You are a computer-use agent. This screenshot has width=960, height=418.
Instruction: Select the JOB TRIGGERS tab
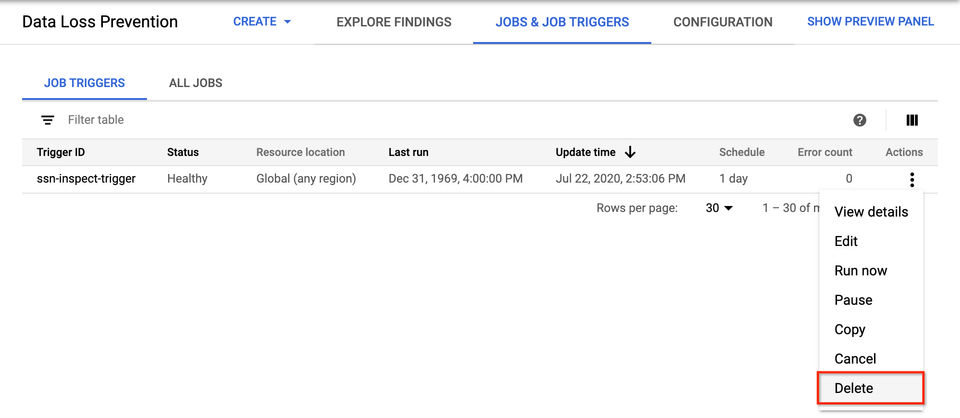84,83
